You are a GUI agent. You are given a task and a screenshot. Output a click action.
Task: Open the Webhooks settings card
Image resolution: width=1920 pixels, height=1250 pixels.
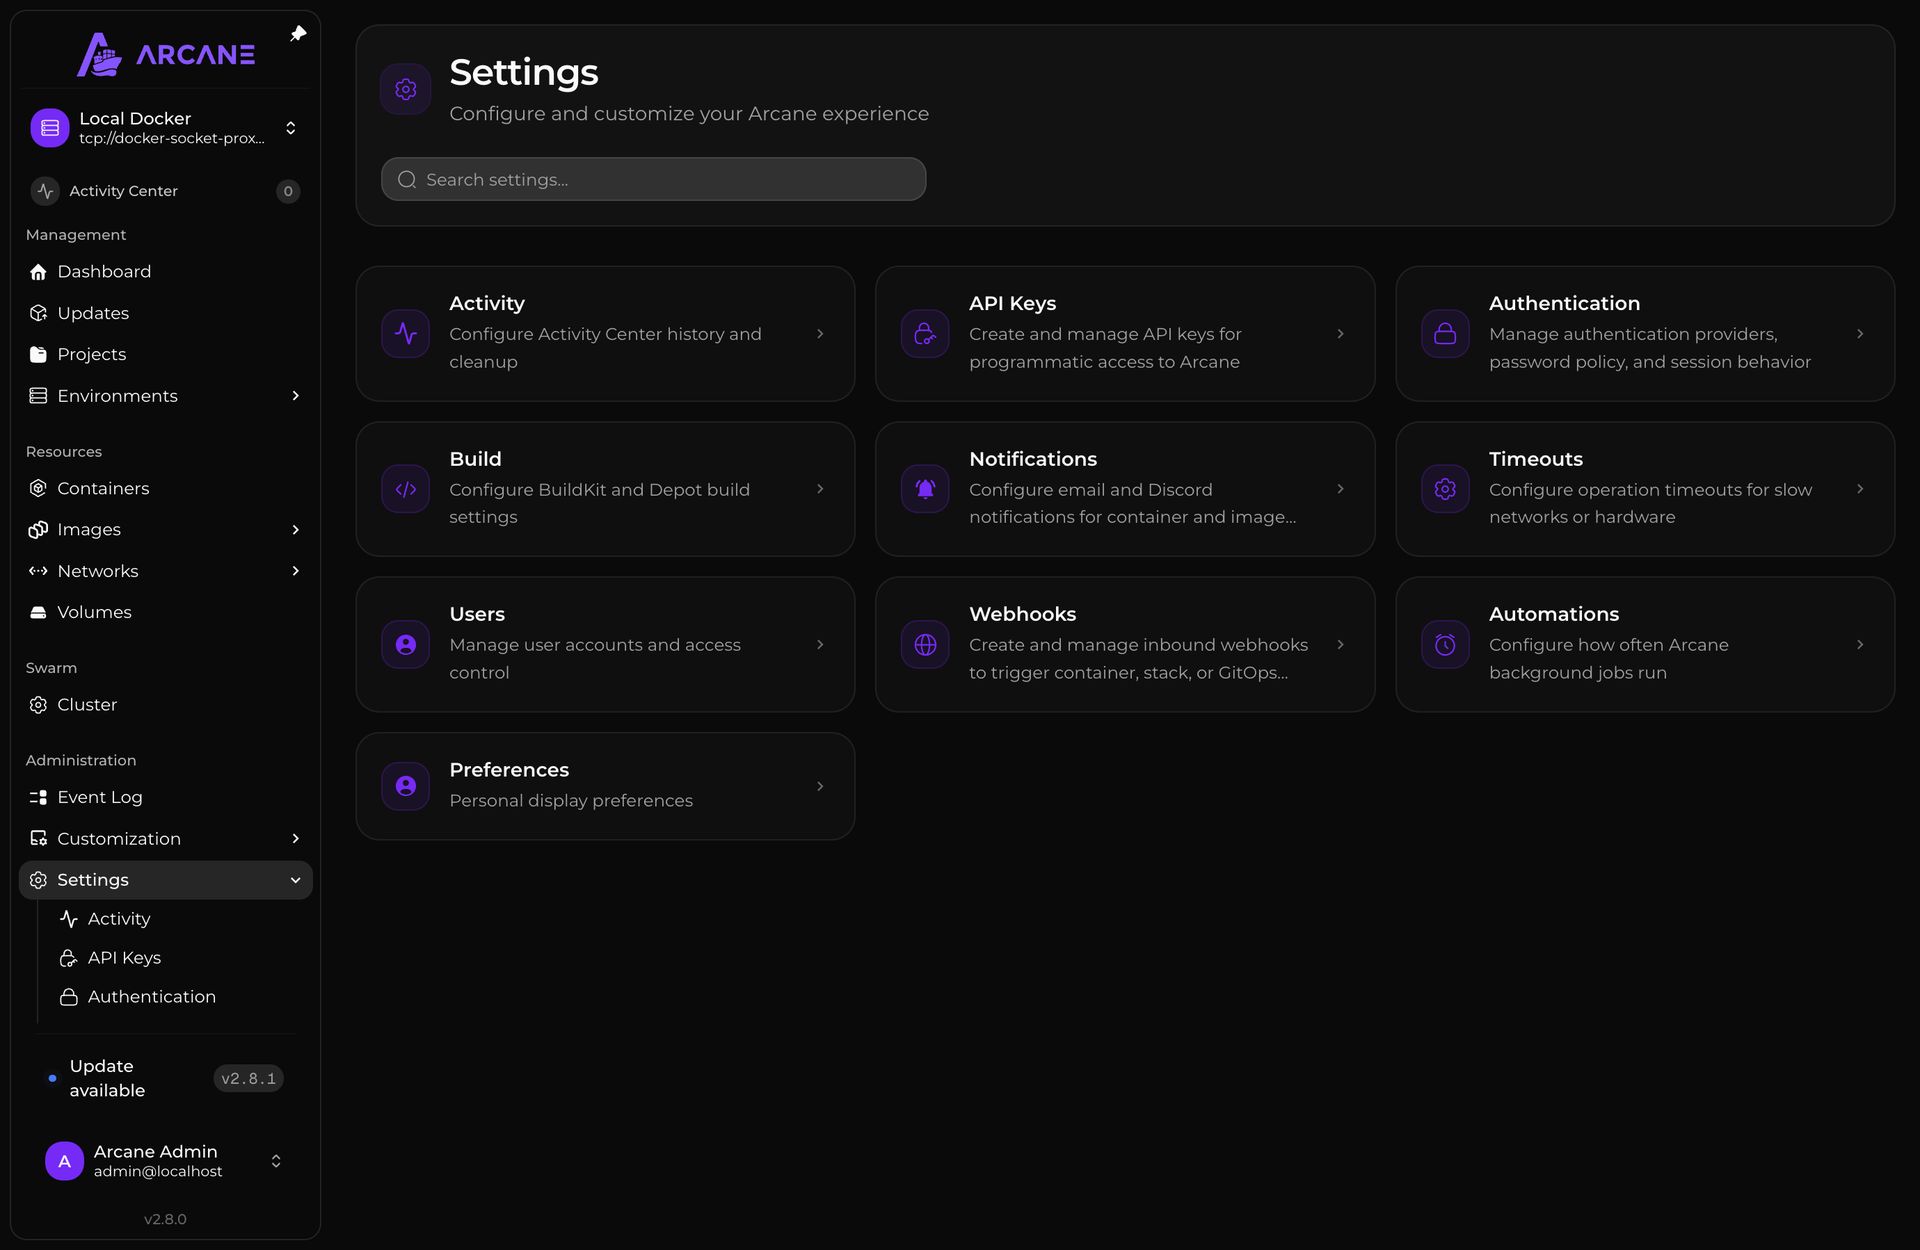point(1125,645)
